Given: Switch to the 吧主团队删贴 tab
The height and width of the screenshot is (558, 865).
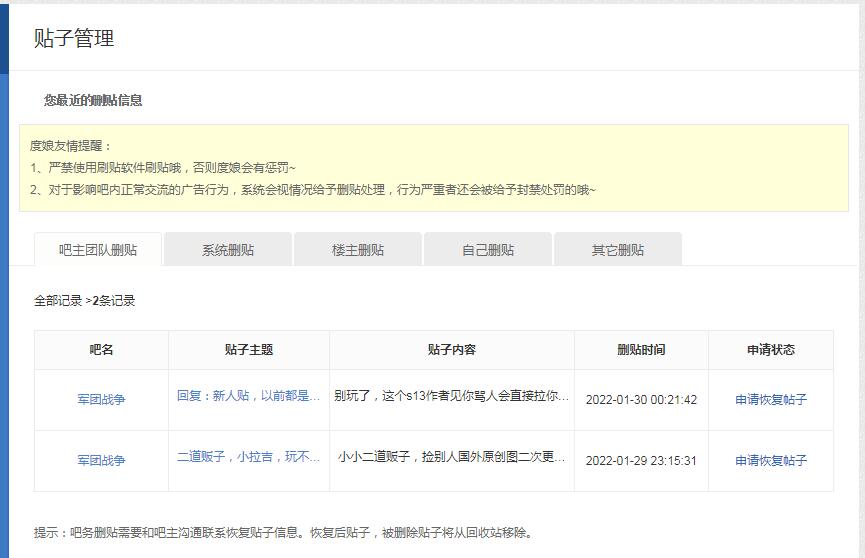Looking at the screenshot, I should click(x=98, y=250).
